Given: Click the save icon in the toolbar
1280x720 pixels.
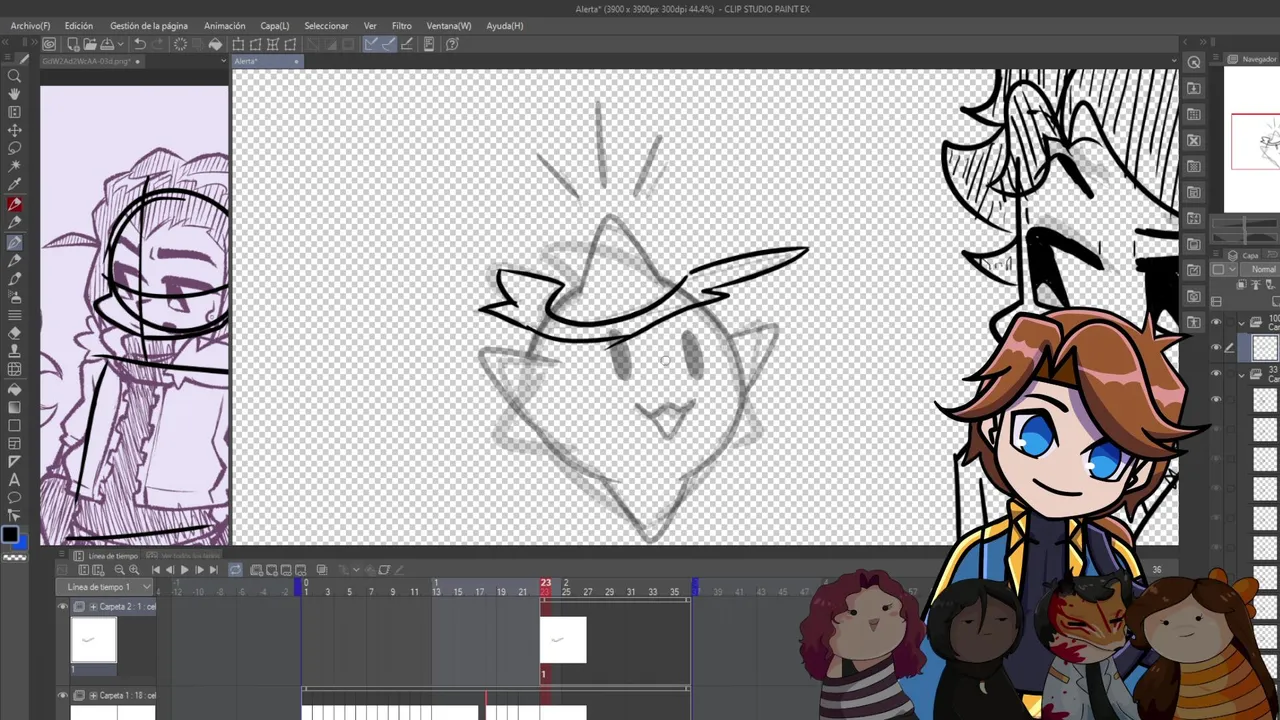Looking at the screenshot, I should tap(106, 44).
